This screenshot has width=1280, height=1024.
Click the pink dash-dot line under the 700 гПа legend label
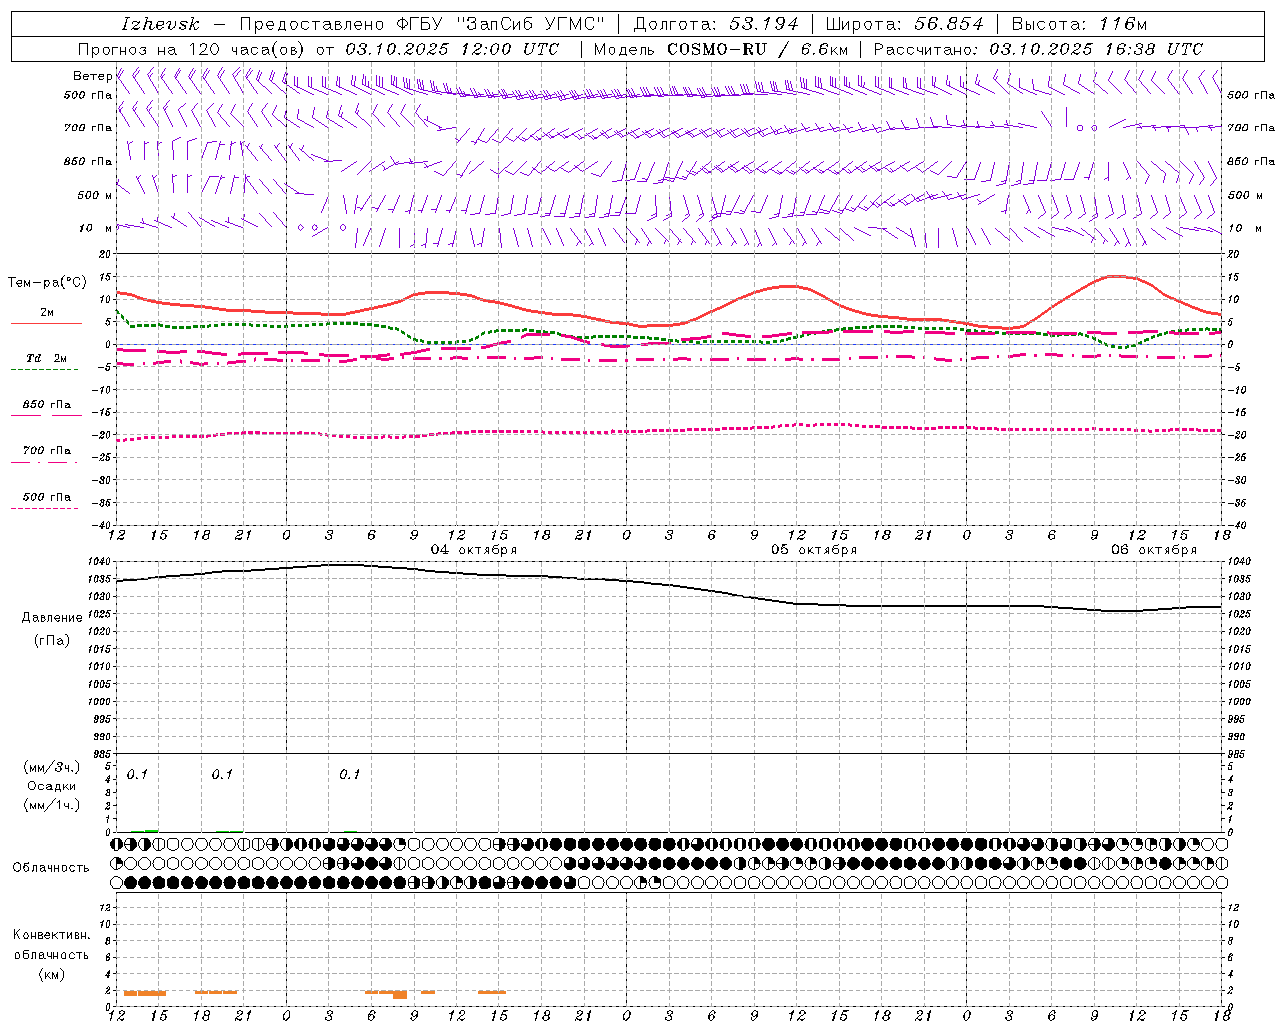click(x=46, y=462)
